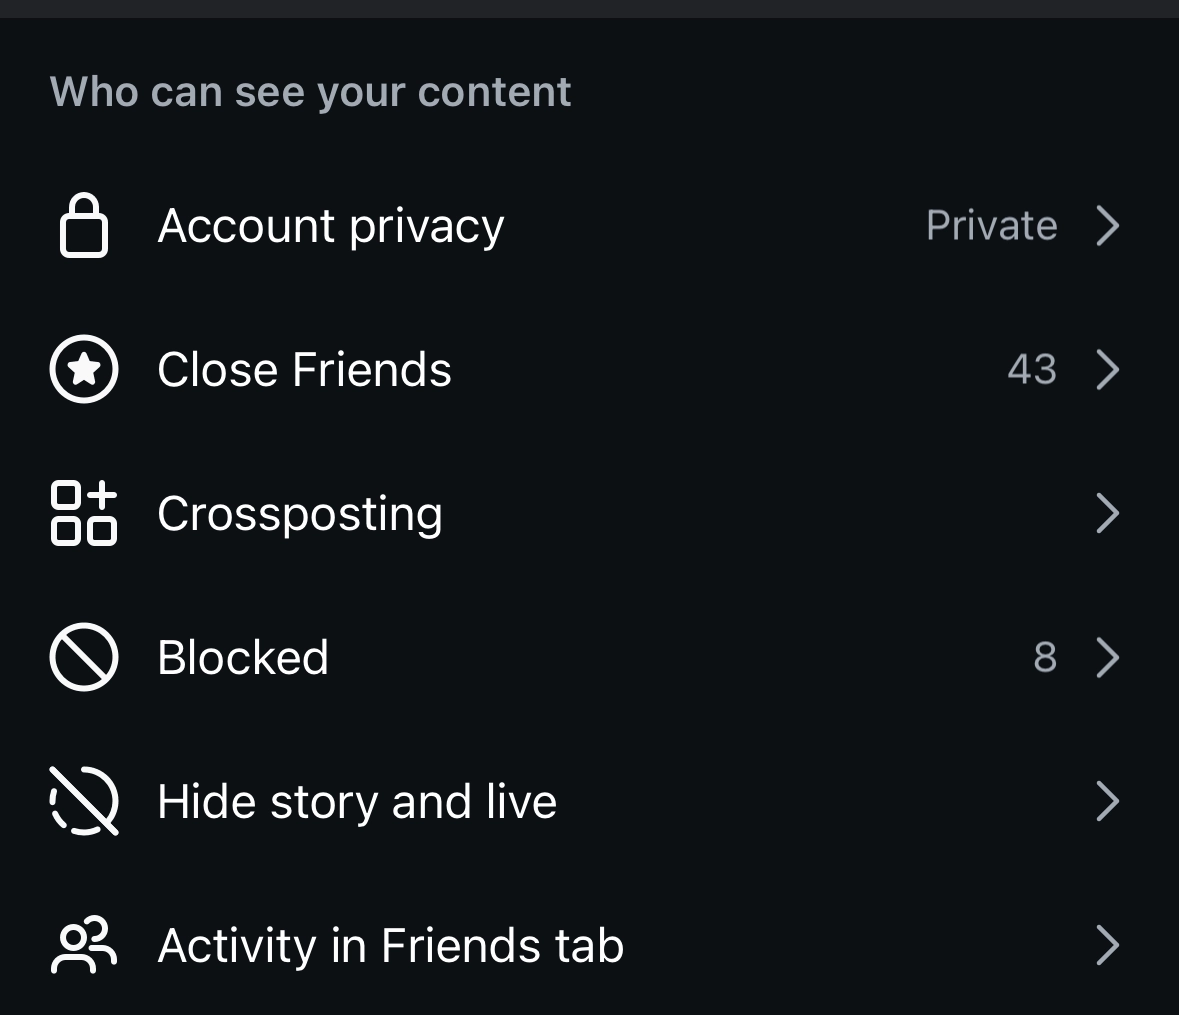Click the chevron next to Crossposting

pos(1107,513)
